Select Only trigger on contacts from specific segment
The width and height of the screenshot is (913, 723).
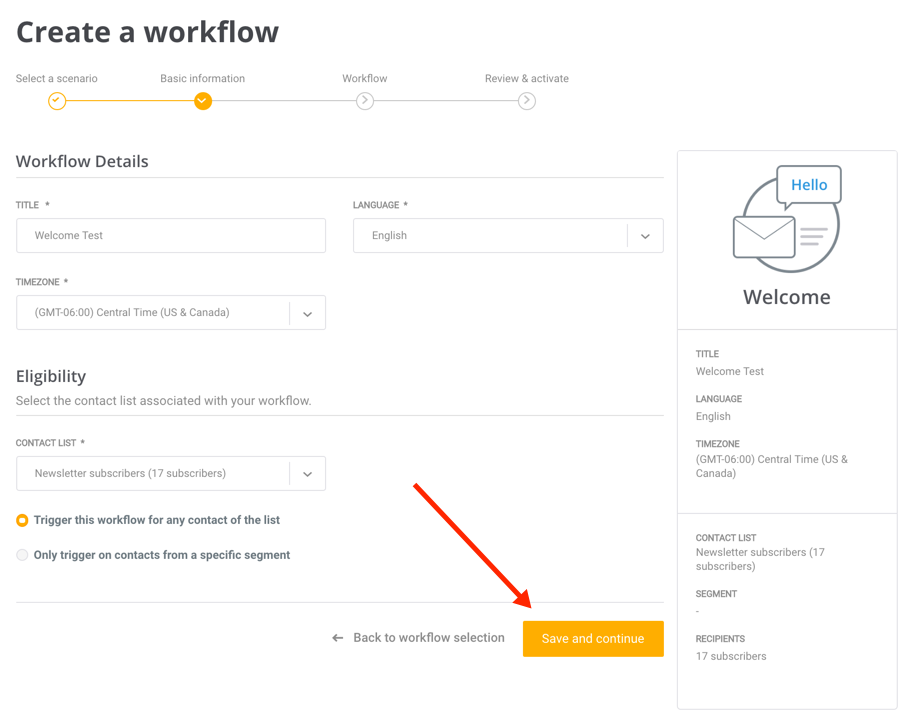(x=22, y=555)
